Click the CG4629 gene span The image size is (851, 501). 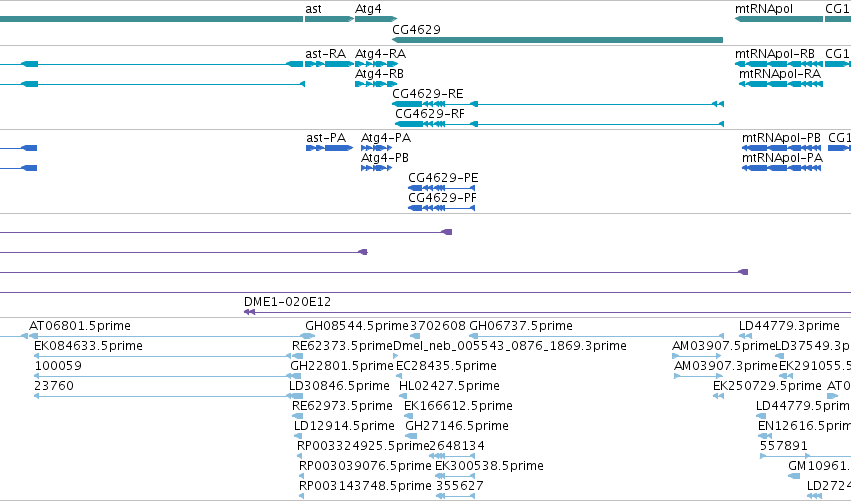pyautogui.click(x=557, y=40)
